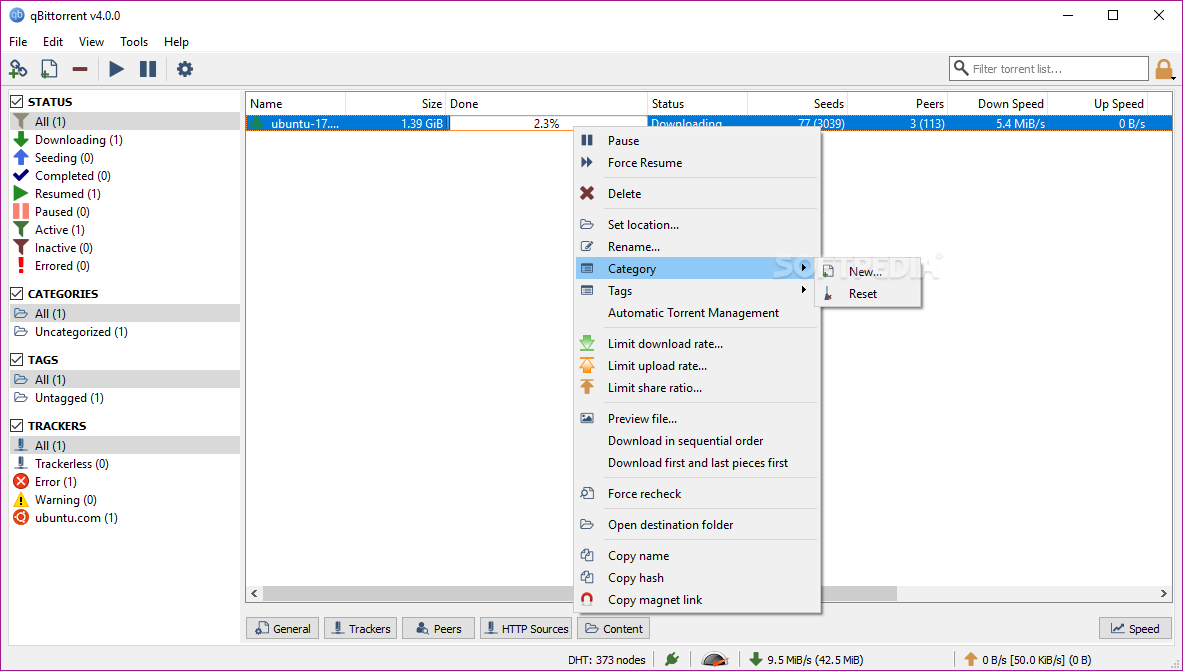Select Set location... from context menu

[697, 224]
